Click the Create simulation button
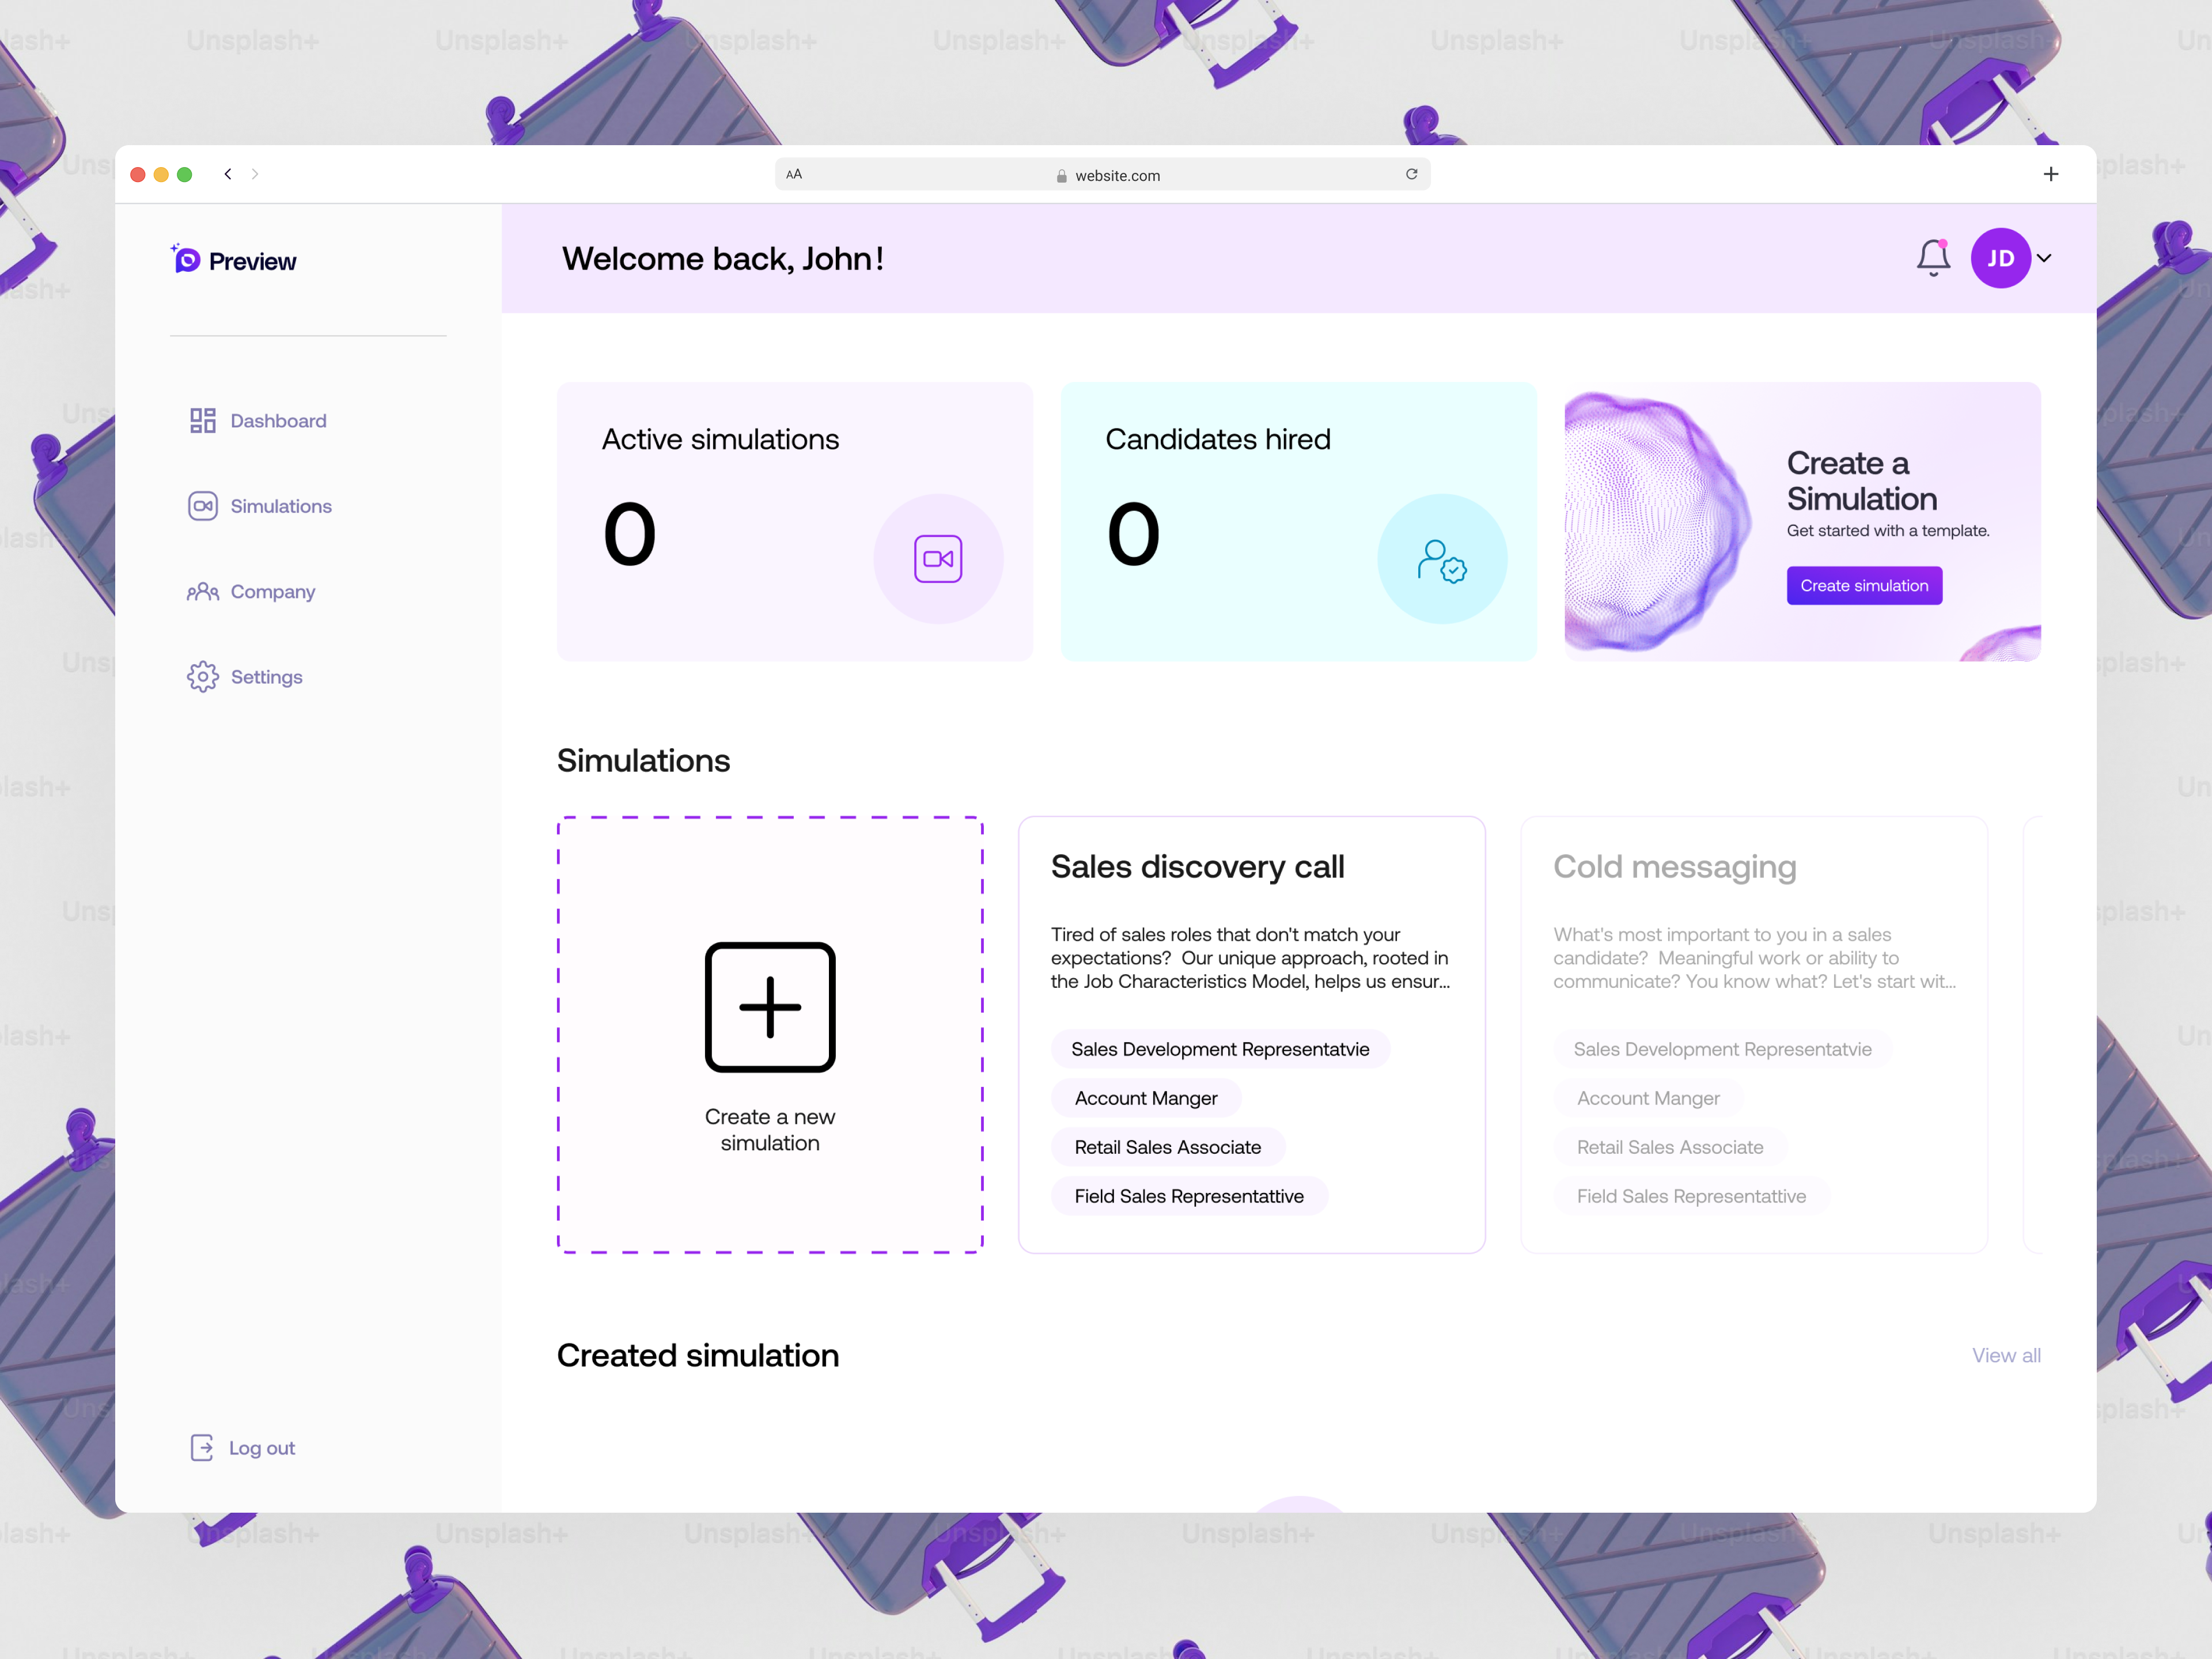 pyautogui.click(x=1864, y=586)
